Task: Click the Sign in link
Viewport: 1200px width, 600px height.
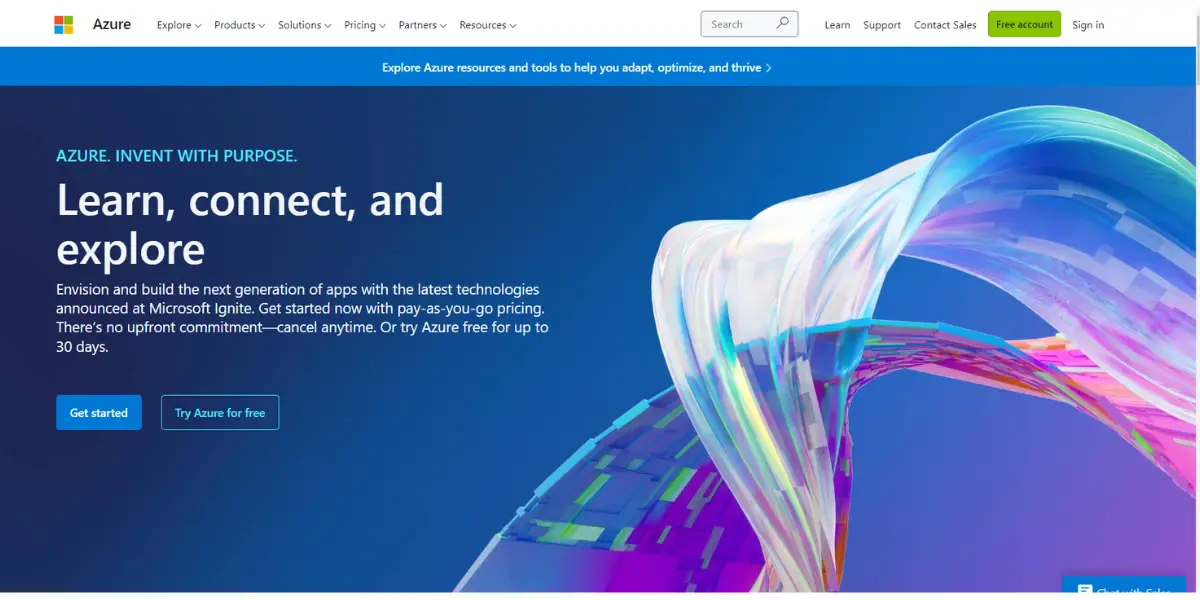Action: pos(1088,25)
